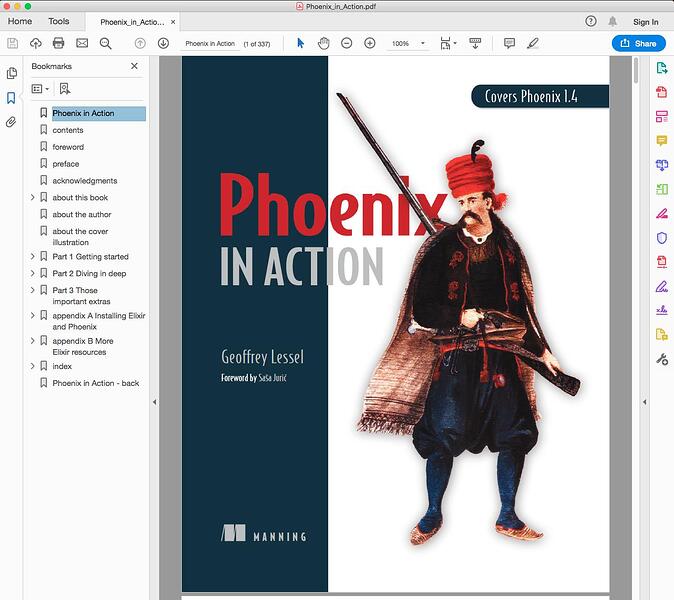This screenshot has height=600, width=674.
Task: Go to previous page arrow
Action: point(140,43)
